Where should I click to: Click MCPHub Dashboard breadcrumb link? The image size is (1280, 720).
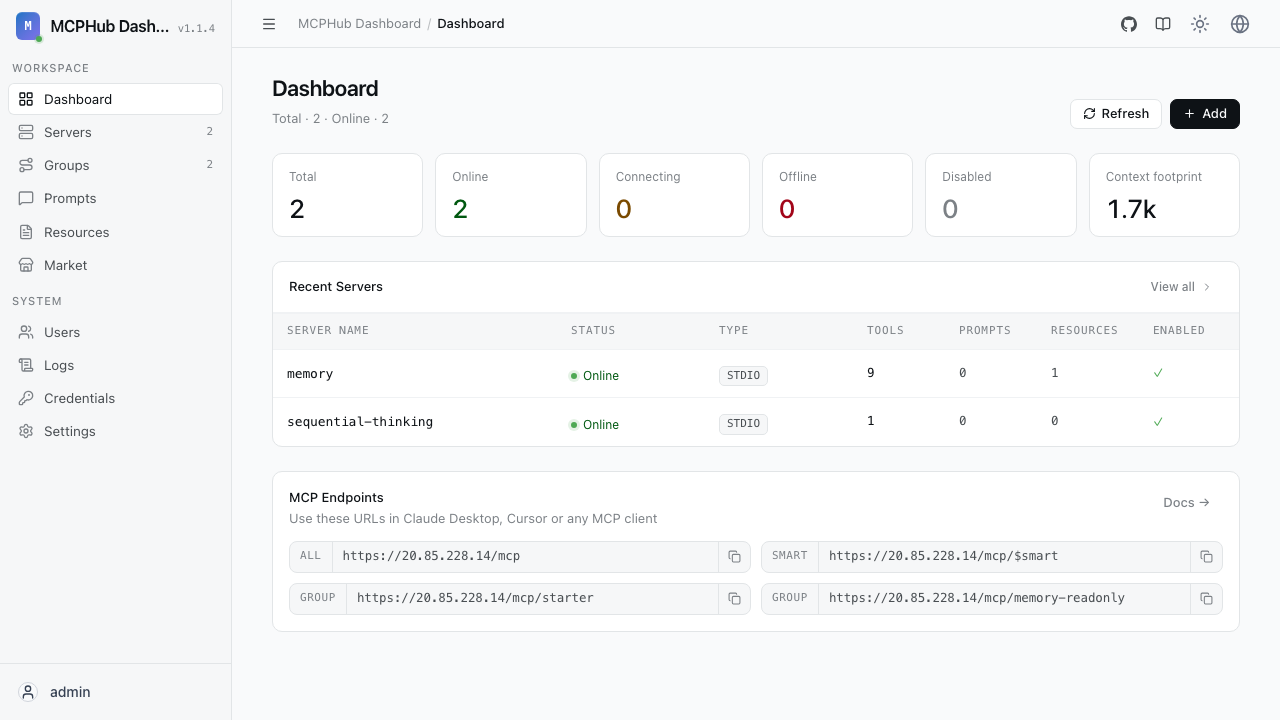(x=359, y=24)
